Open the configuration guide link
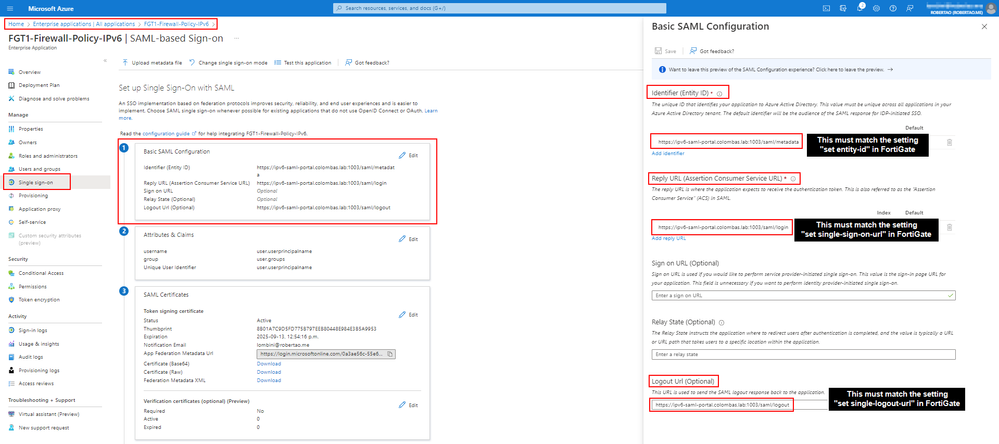This screenshot has width=999, height=444. click(x=169, y=133)
